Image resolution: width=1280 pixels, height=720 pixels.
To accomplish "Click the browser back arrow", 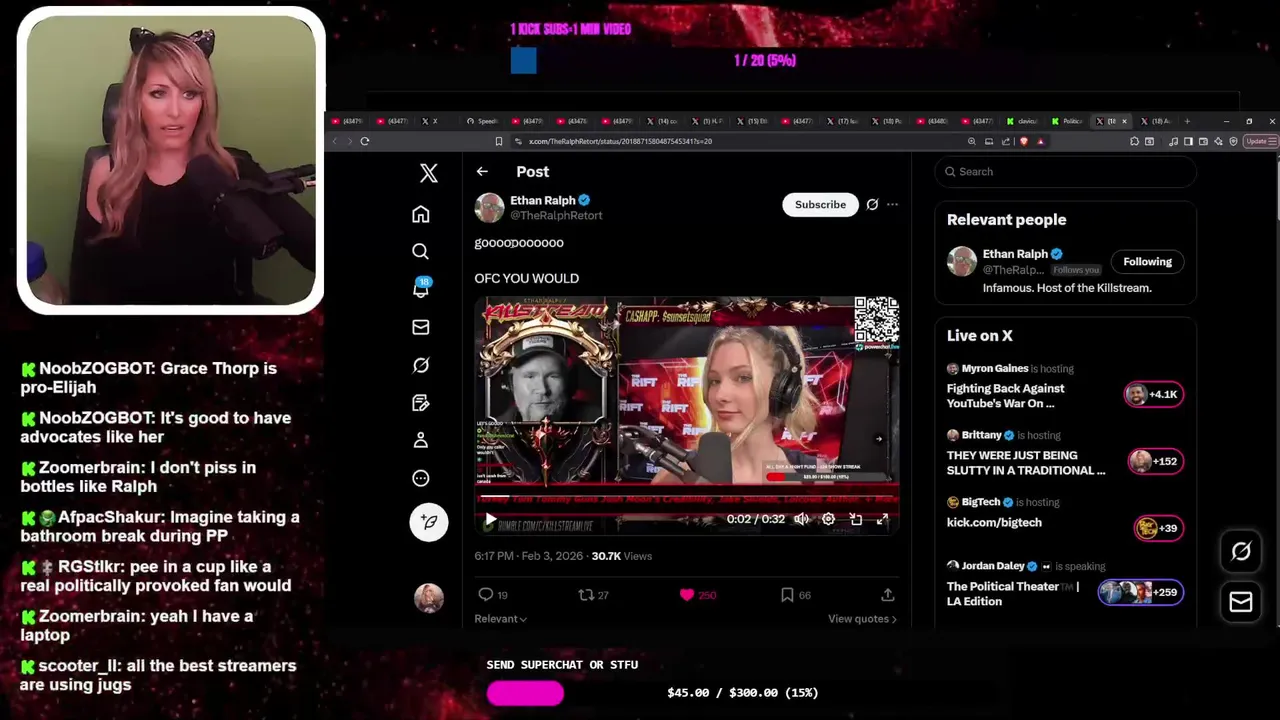I will (335, 141).
